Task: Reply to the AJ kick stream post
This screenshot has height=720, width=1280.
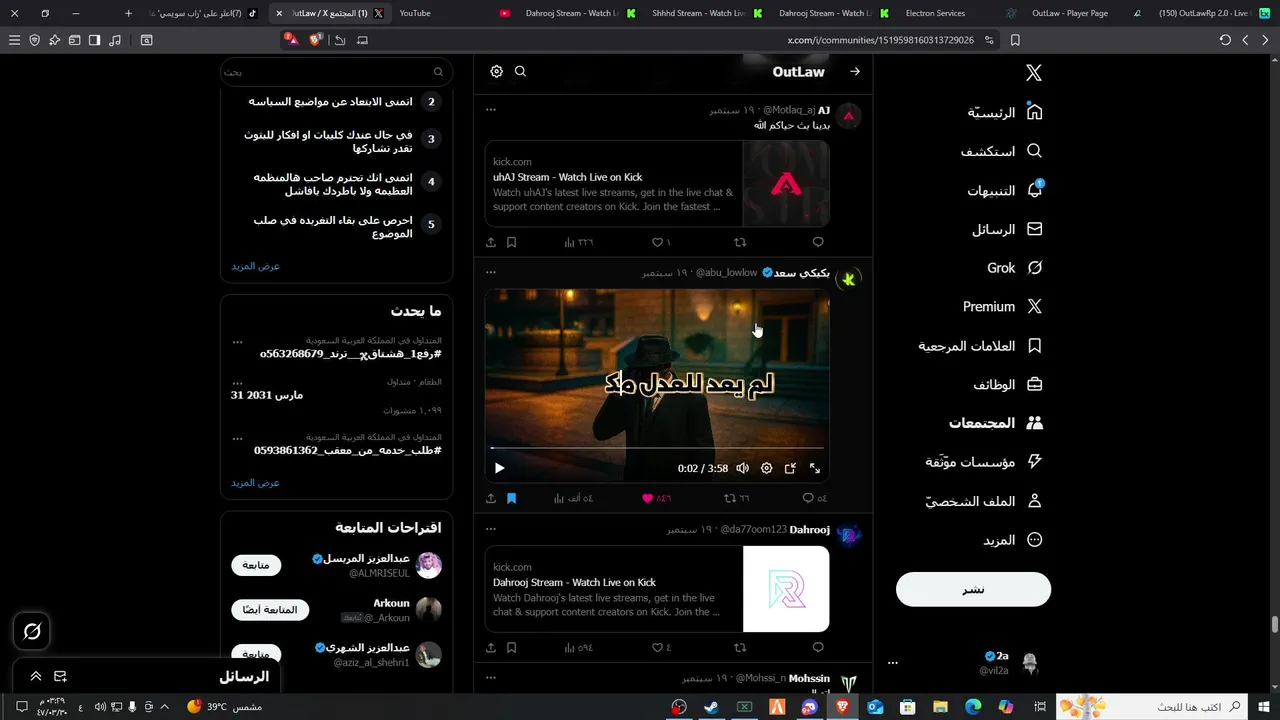Action: [818, 242]
